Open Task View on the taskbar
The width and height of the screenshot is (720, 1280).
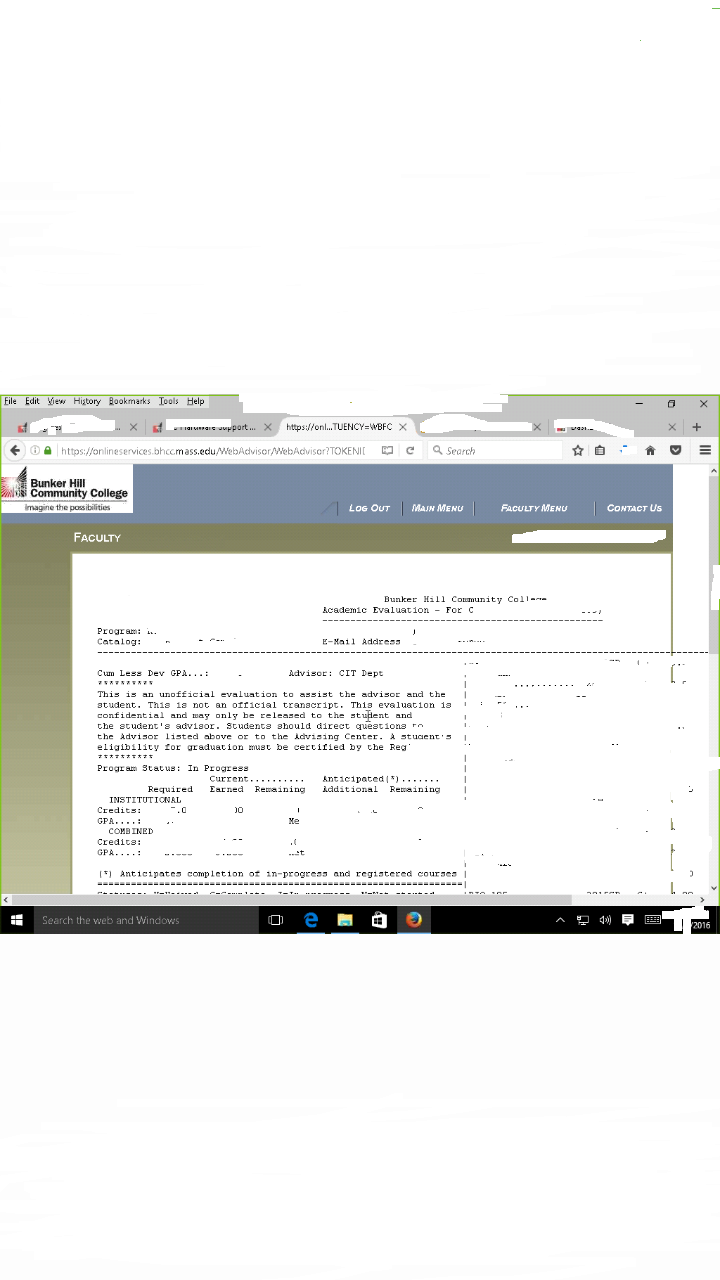point(276,920)
